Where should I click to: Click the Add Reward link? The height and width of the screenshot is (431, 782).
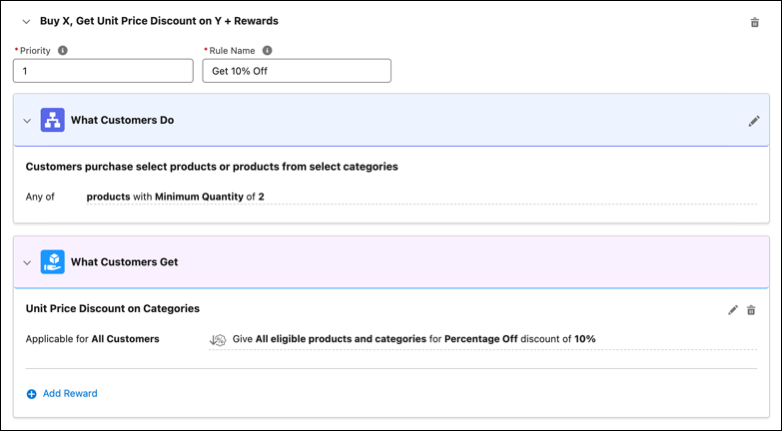tap(70, 394)
